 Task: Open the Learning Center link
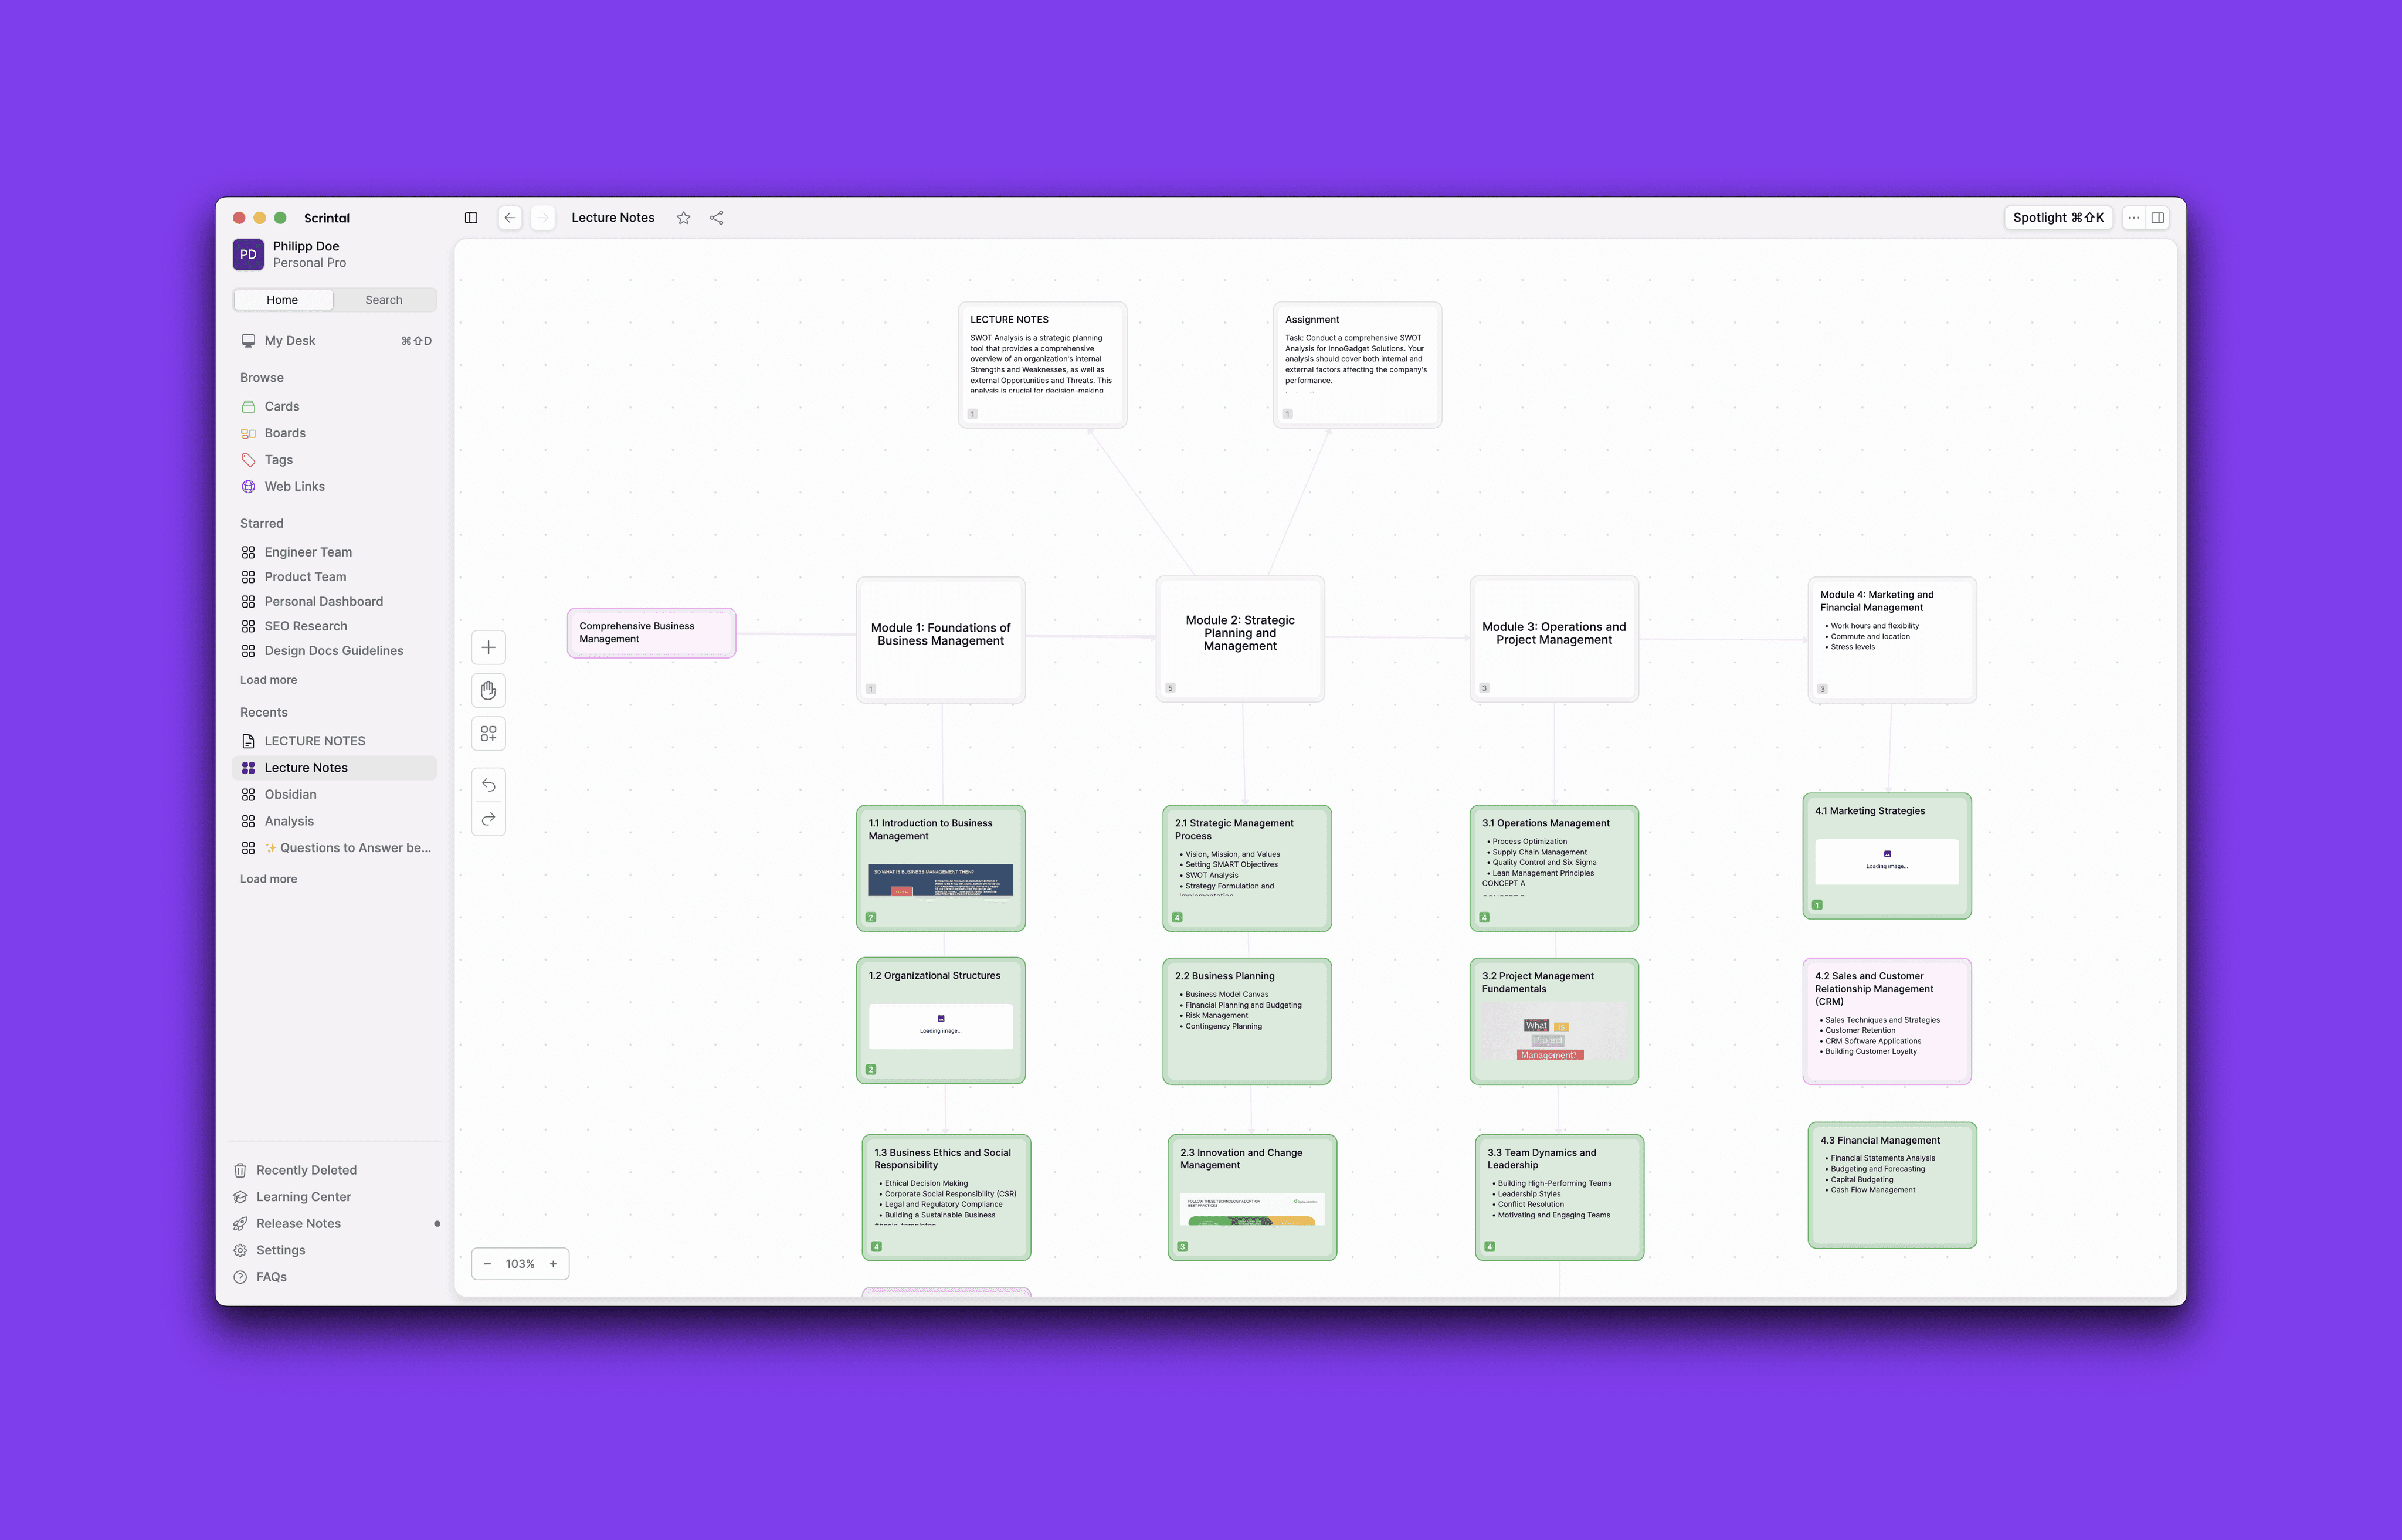(303, 1197)
